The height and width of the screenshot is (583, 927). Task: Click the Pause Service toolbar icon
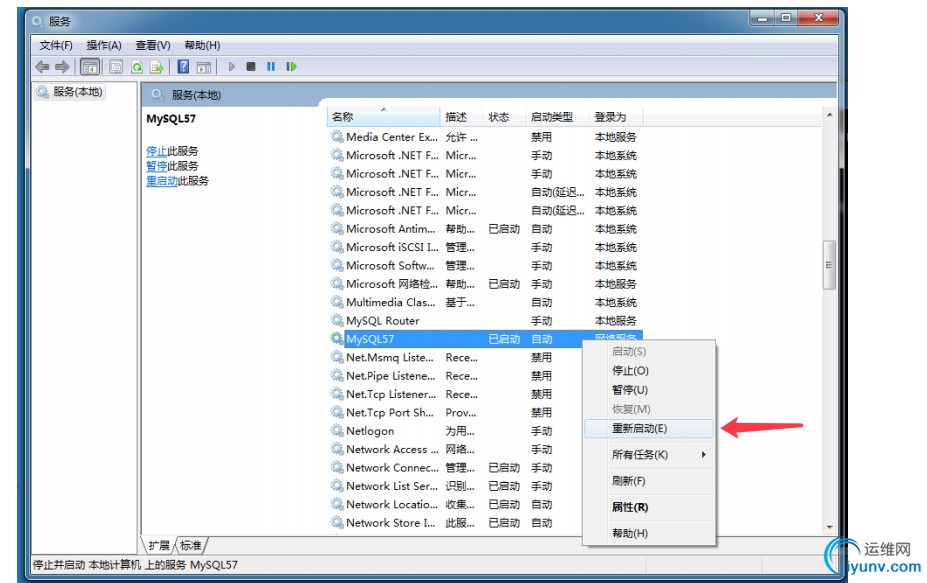tap(271, 67)
